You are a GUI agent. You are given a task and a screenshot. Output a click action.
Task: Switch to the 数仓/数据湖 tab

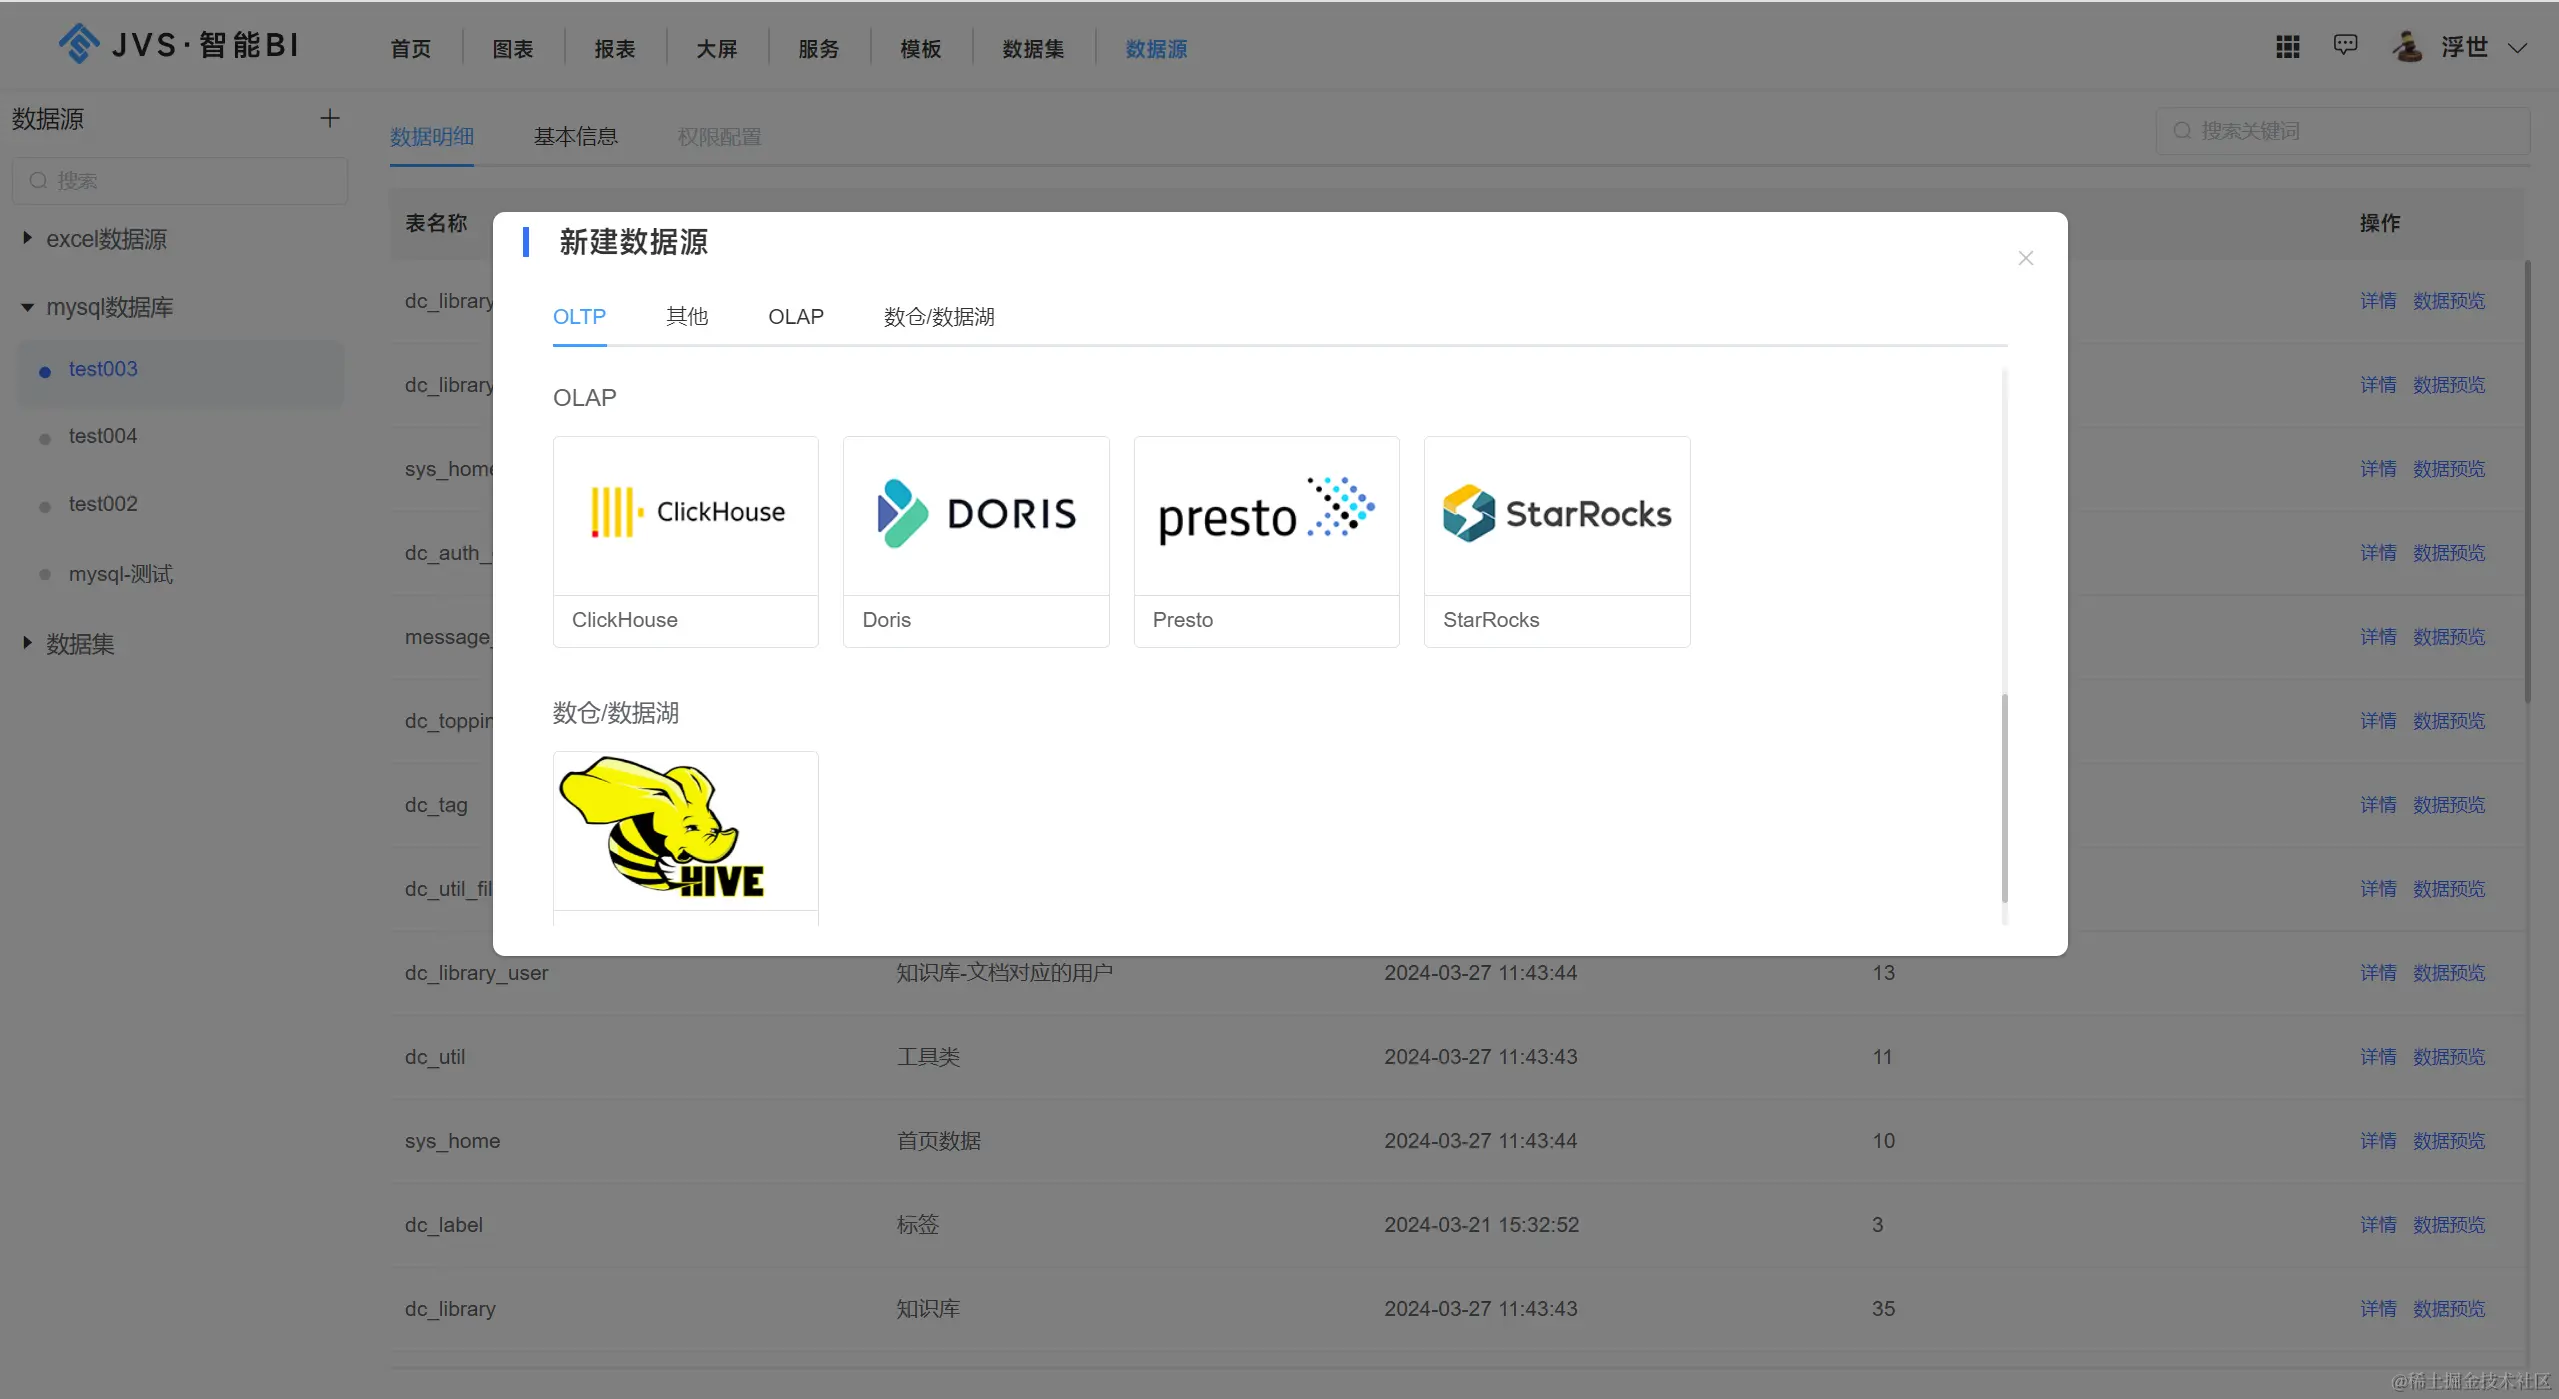pyautogui.click(x=938, y=317)
